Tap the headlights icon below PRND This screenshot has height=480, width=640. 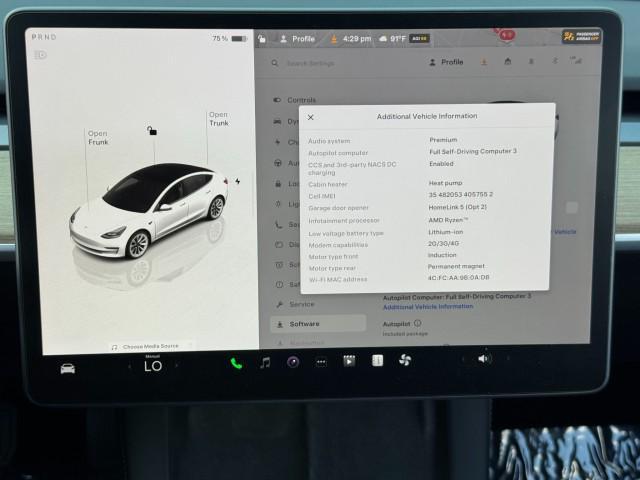tap(41, 54)
